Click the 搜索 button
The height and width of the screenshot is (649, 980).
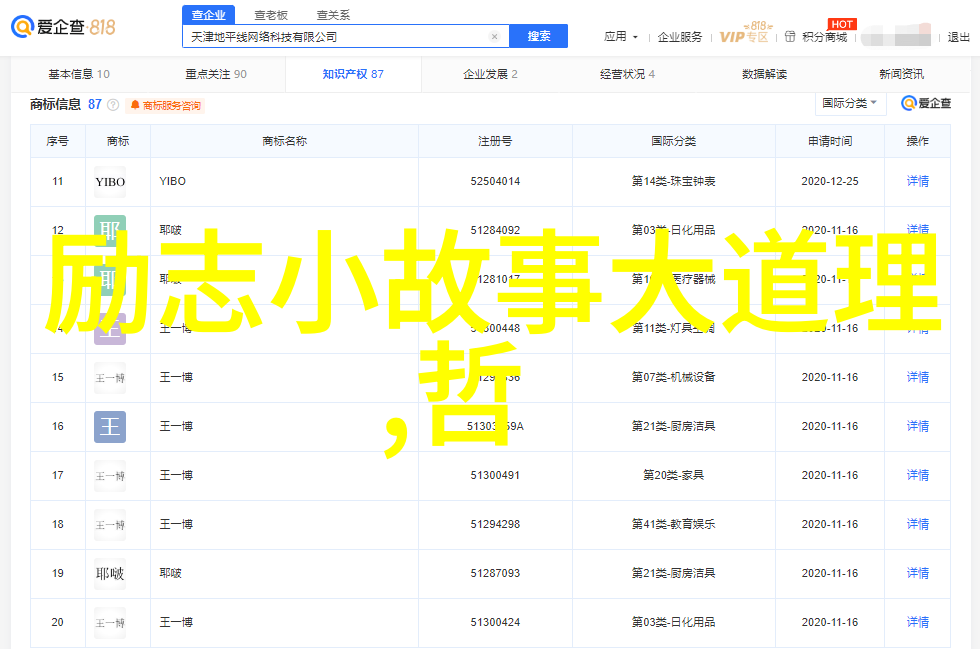pyautogui.click(x=539, y=36)
